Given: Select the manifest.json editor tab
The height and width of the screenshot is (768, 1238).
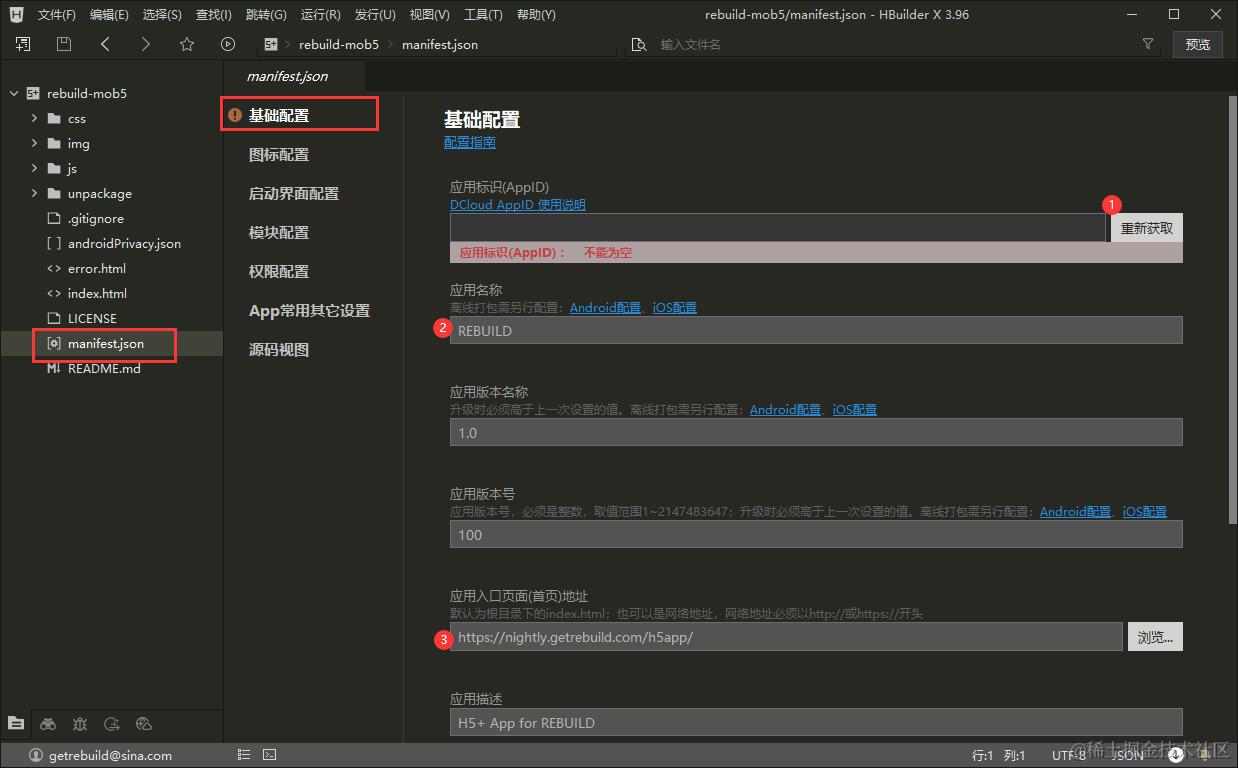Looking at the screenshot, I should point(288,76).
